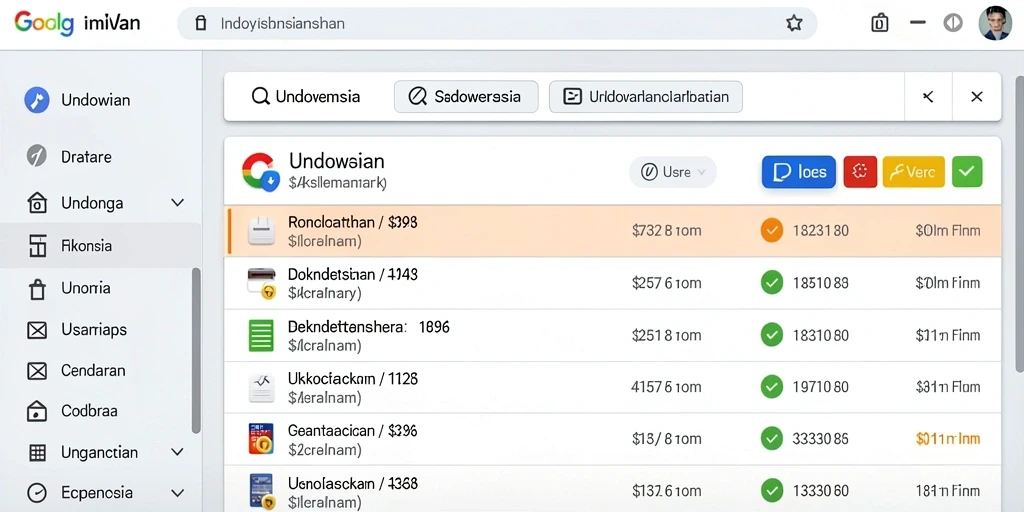1024x512 pixels.
Task: Click the Roncloatthan file icon
Action: [261, 231]
